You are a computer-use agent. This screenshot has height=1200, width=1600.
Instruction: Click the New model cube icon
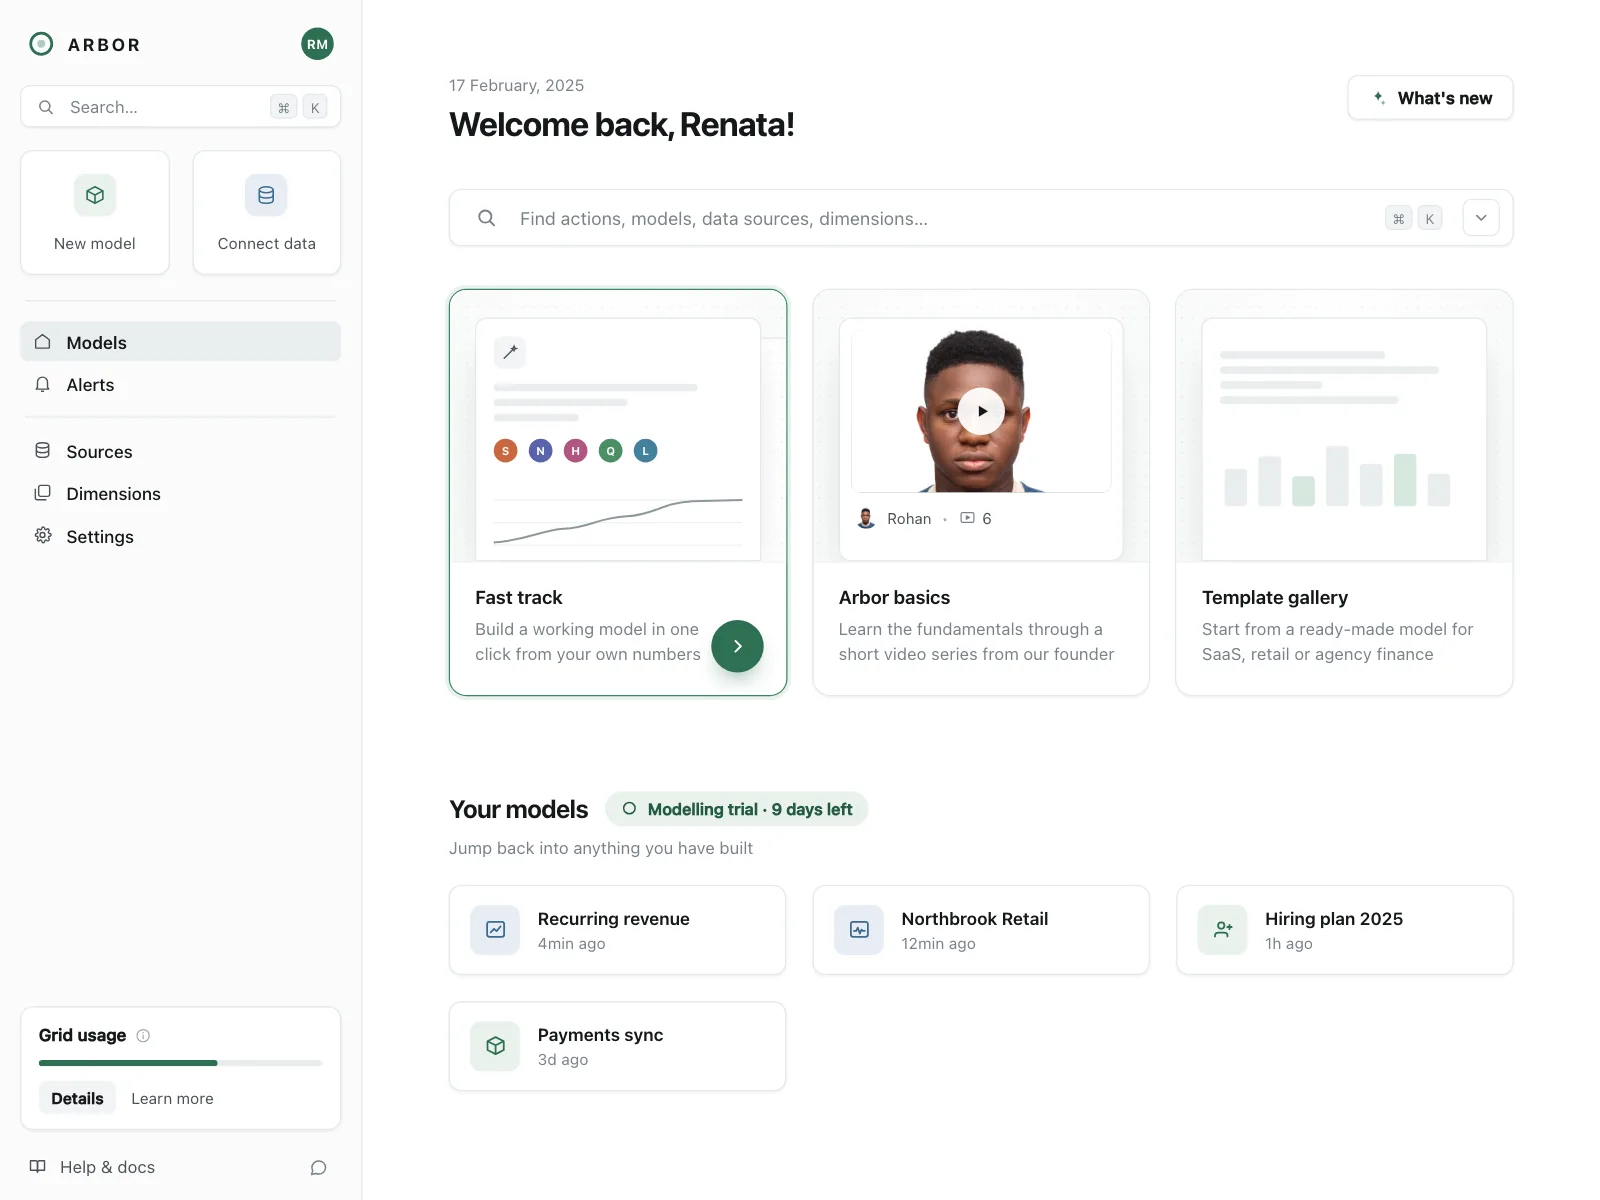95,195
